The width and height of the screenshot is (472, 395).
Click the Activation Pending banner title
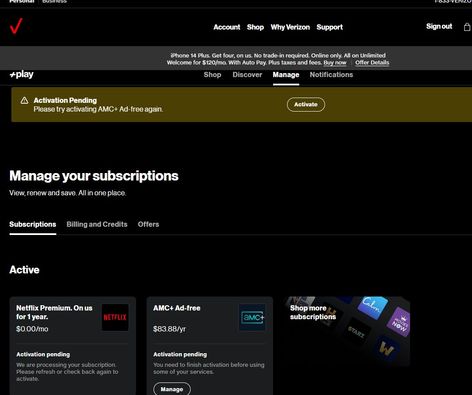tap(65, 100)
